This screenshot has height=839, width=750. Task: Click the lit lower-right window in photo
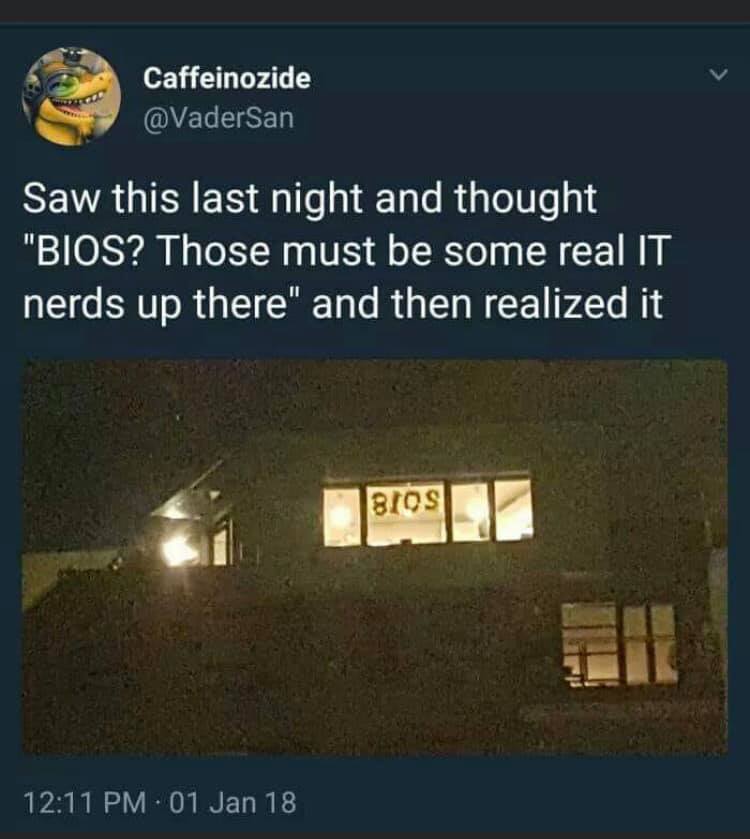(619, 644)
